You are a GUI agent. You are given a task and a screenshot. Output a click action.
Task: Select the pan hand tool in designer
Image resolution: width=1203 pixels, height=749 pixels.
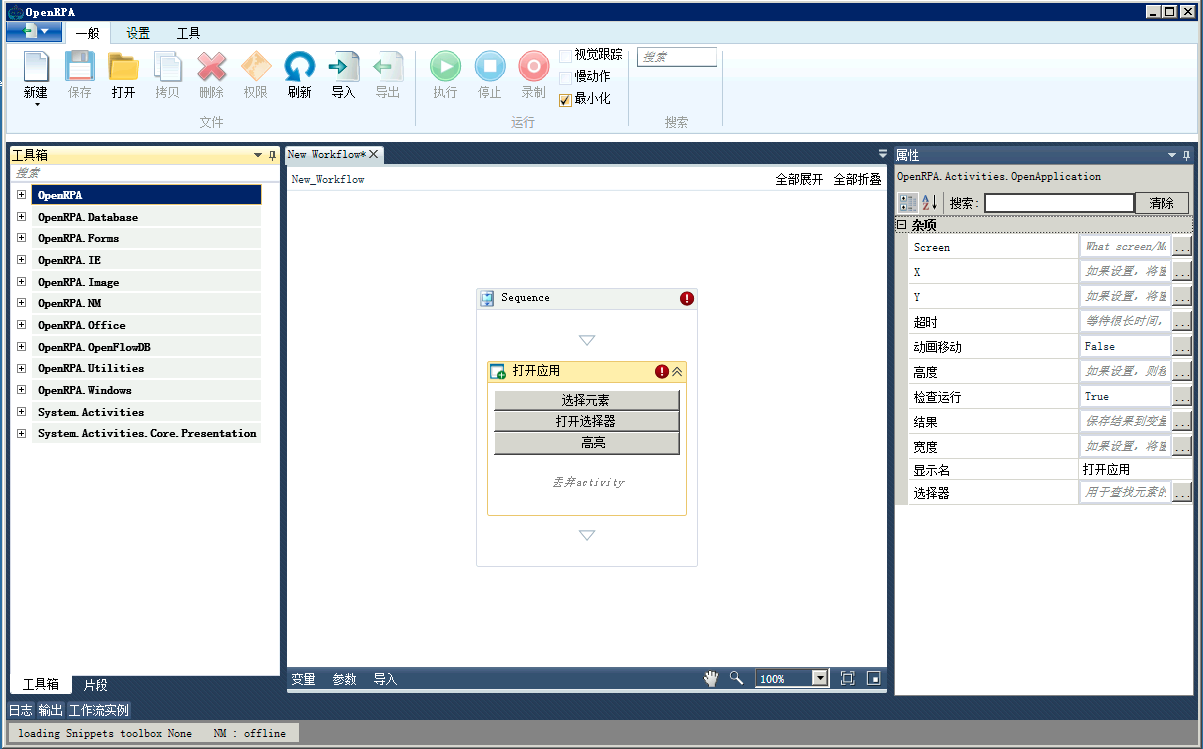(x=711, y=678)
